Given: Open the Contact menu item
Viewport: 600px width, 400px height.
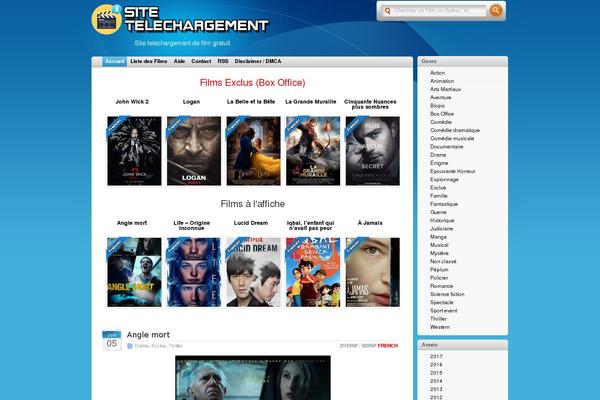Looking at the screenshot, I should (x=201, y=61).
